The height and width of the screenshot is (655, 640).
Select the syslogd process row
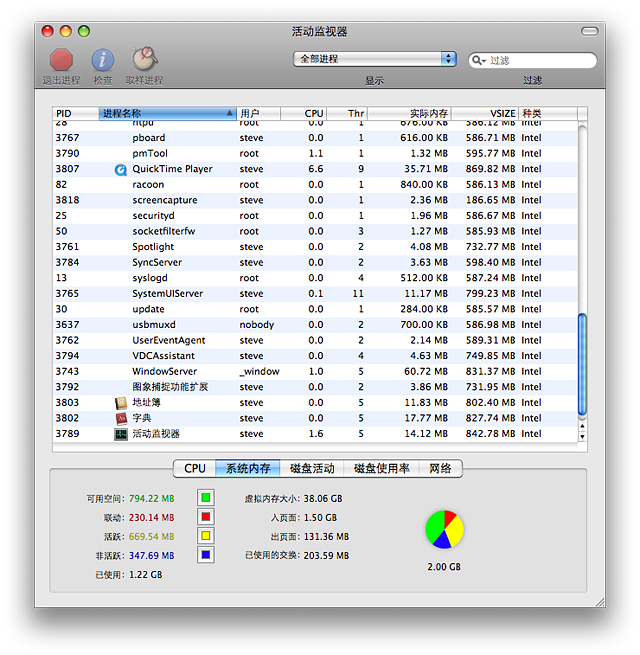315,278
